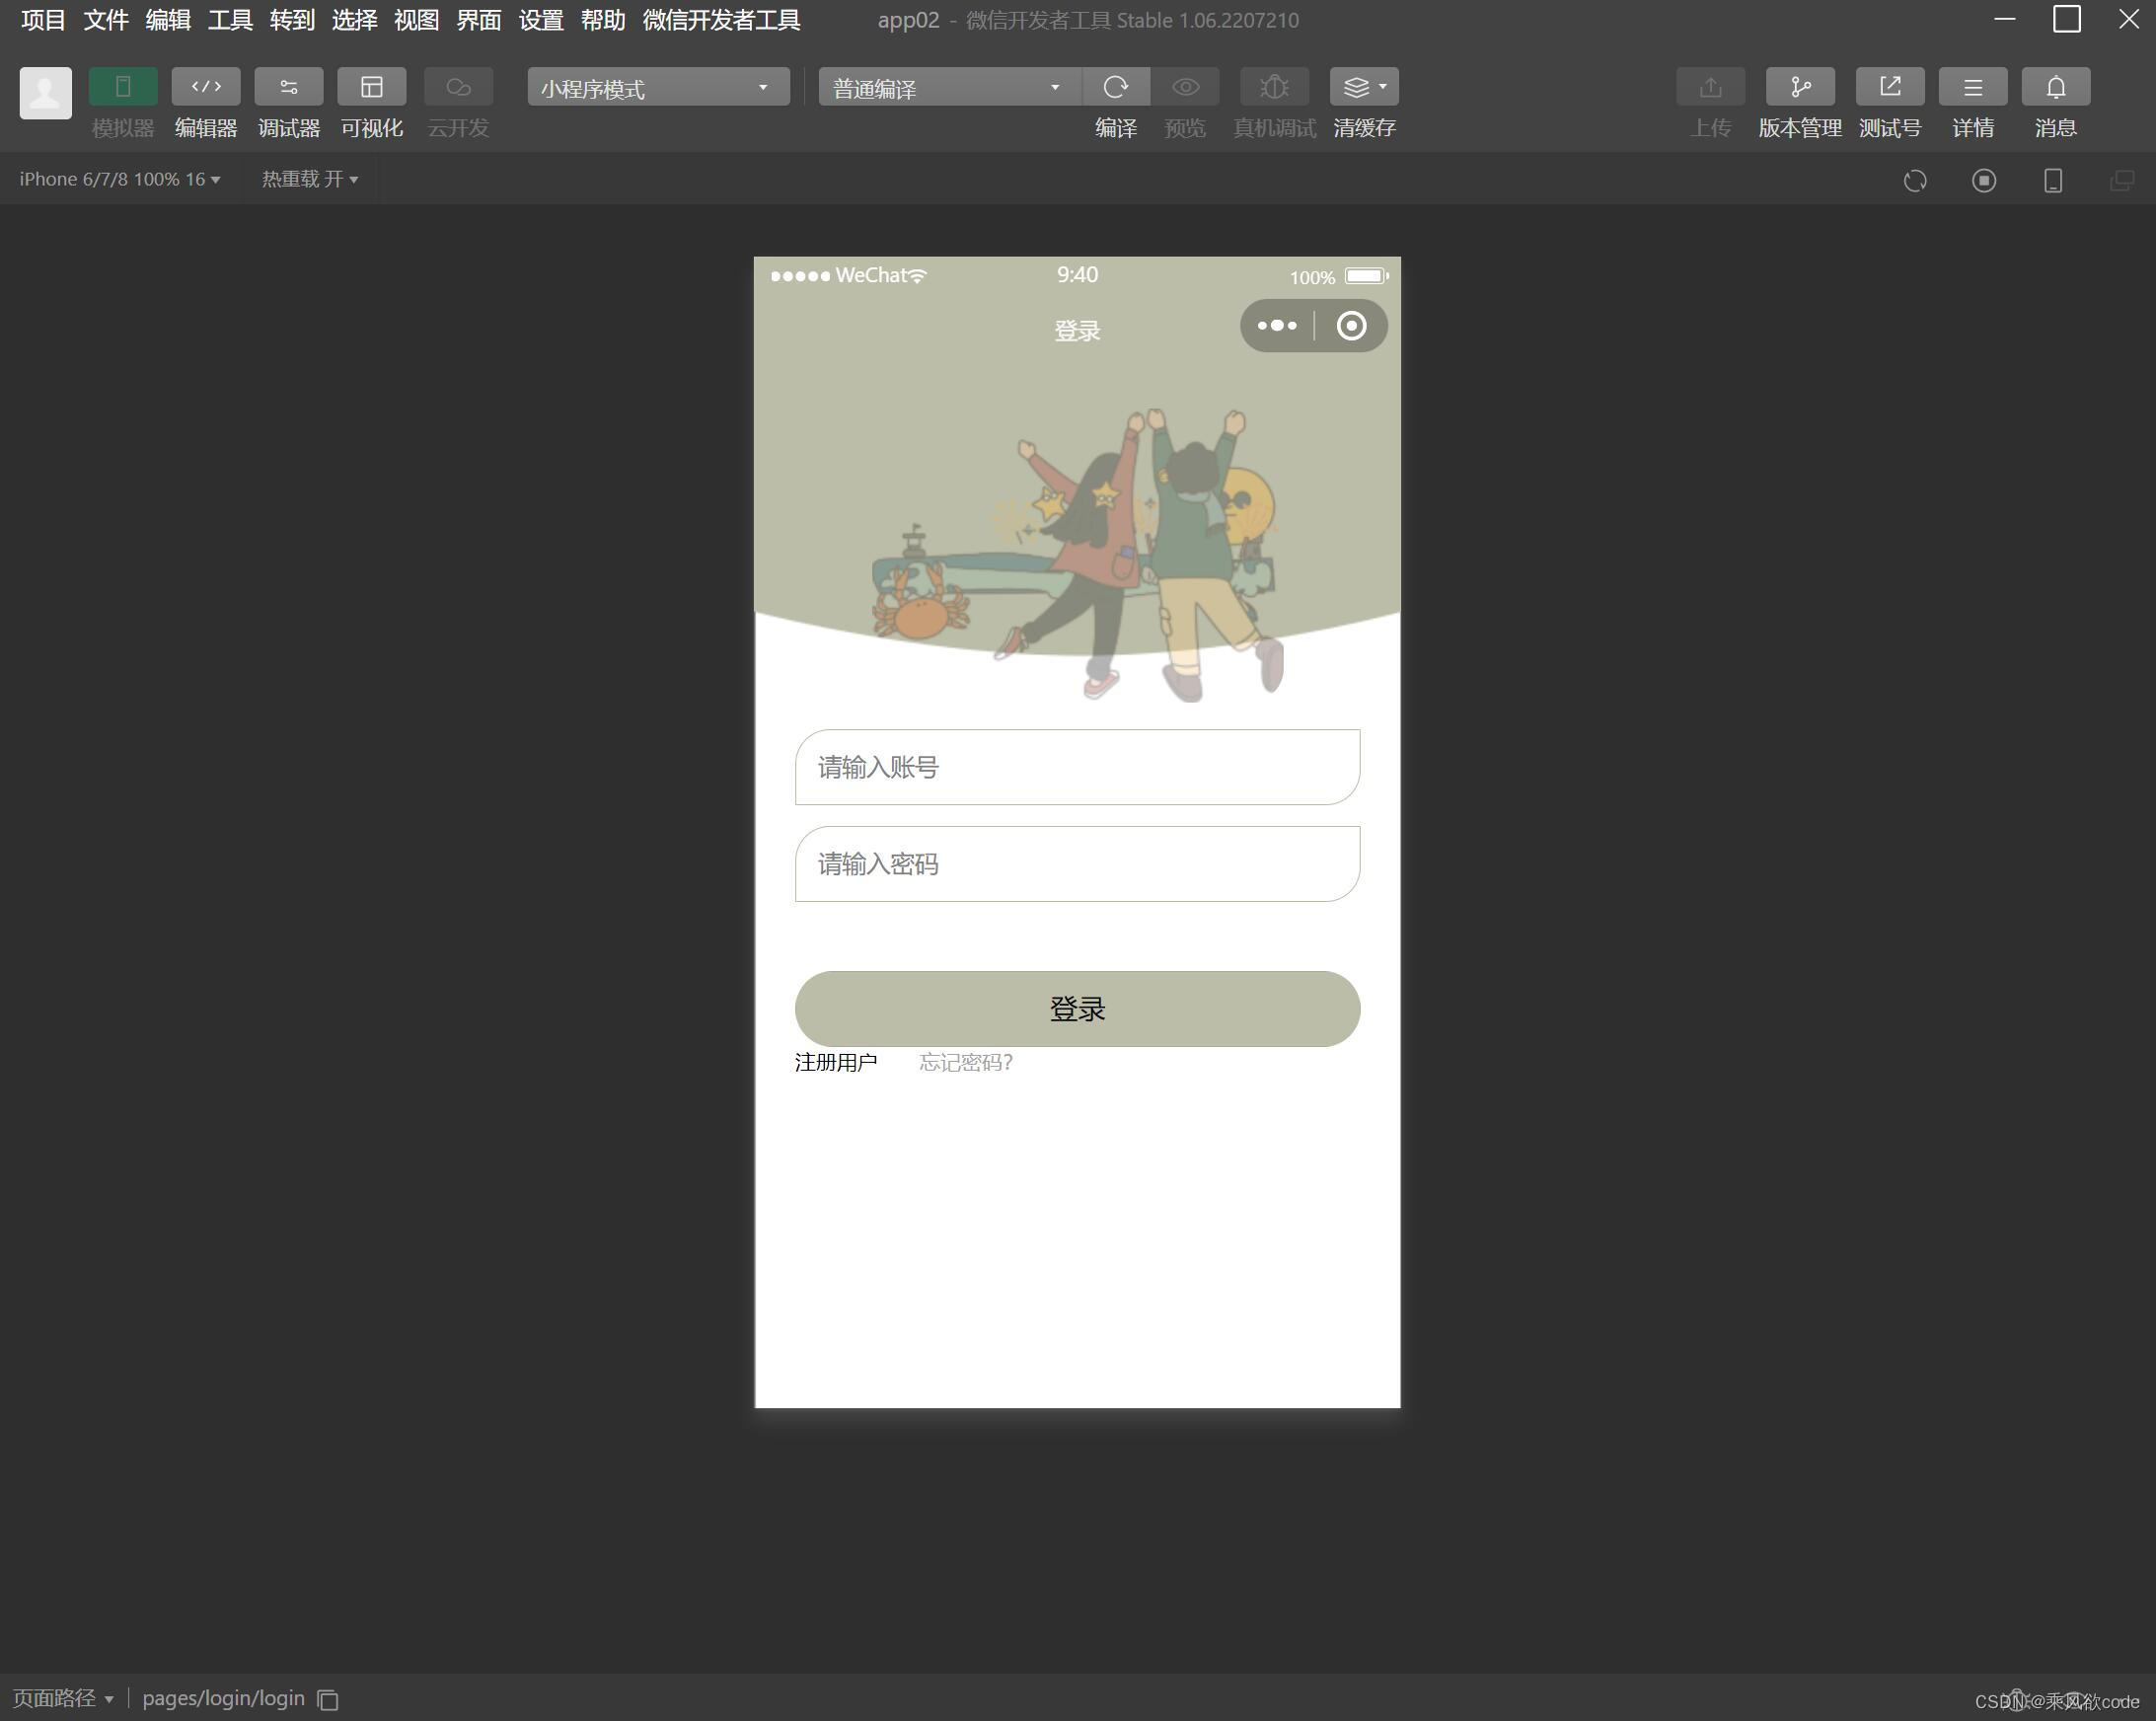Open the 普通编译 compile mode dropdown

(944, 87)
